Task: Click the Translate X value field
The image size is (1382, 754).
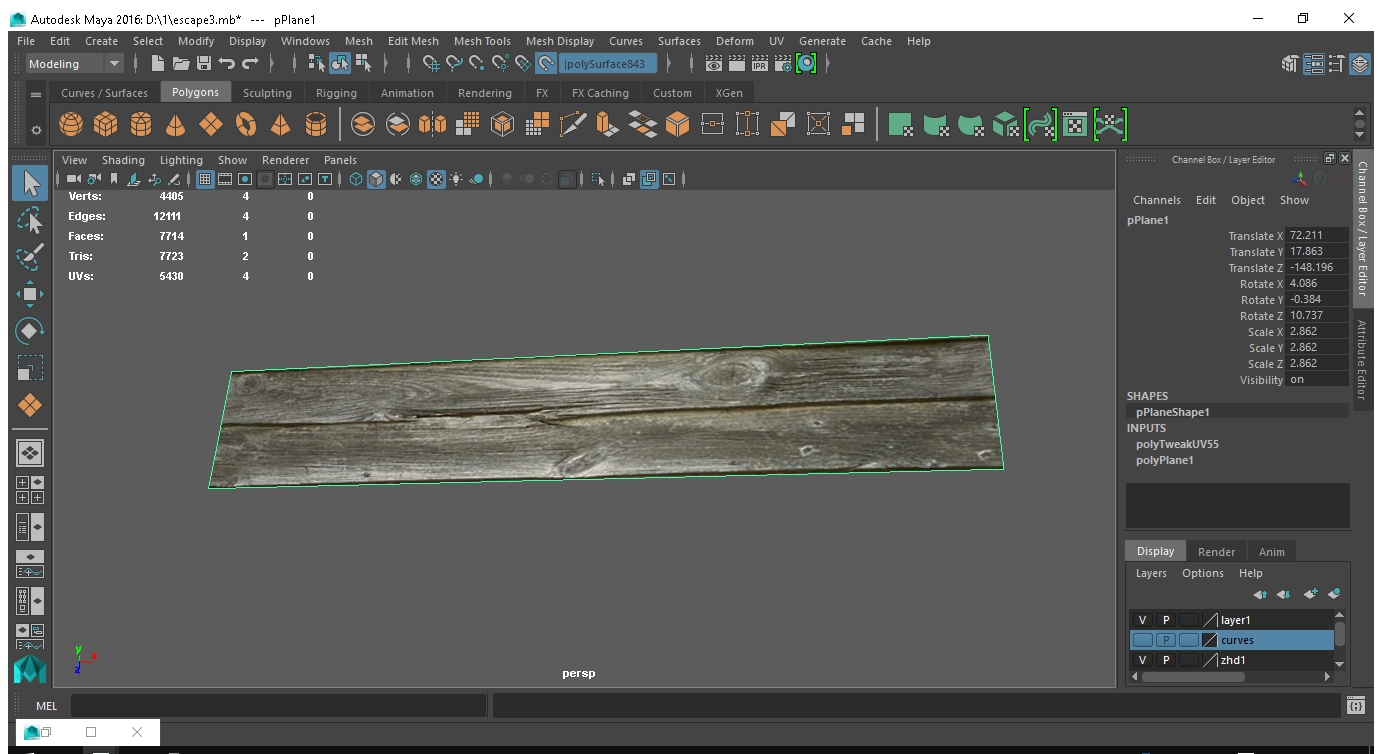Action: pyautogui.click(x=1317, y=236)
